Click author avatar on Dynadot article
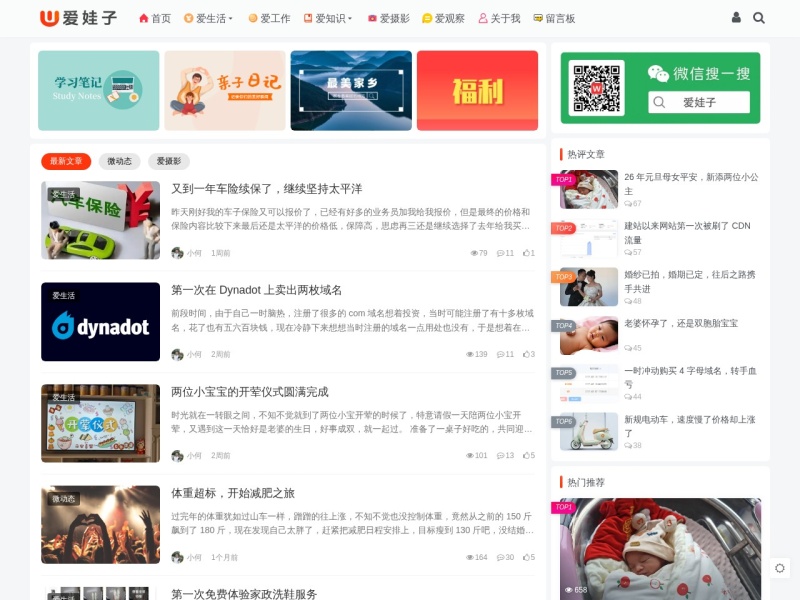The width and height of the screenshot is (800, 600). tap(177, 354)
